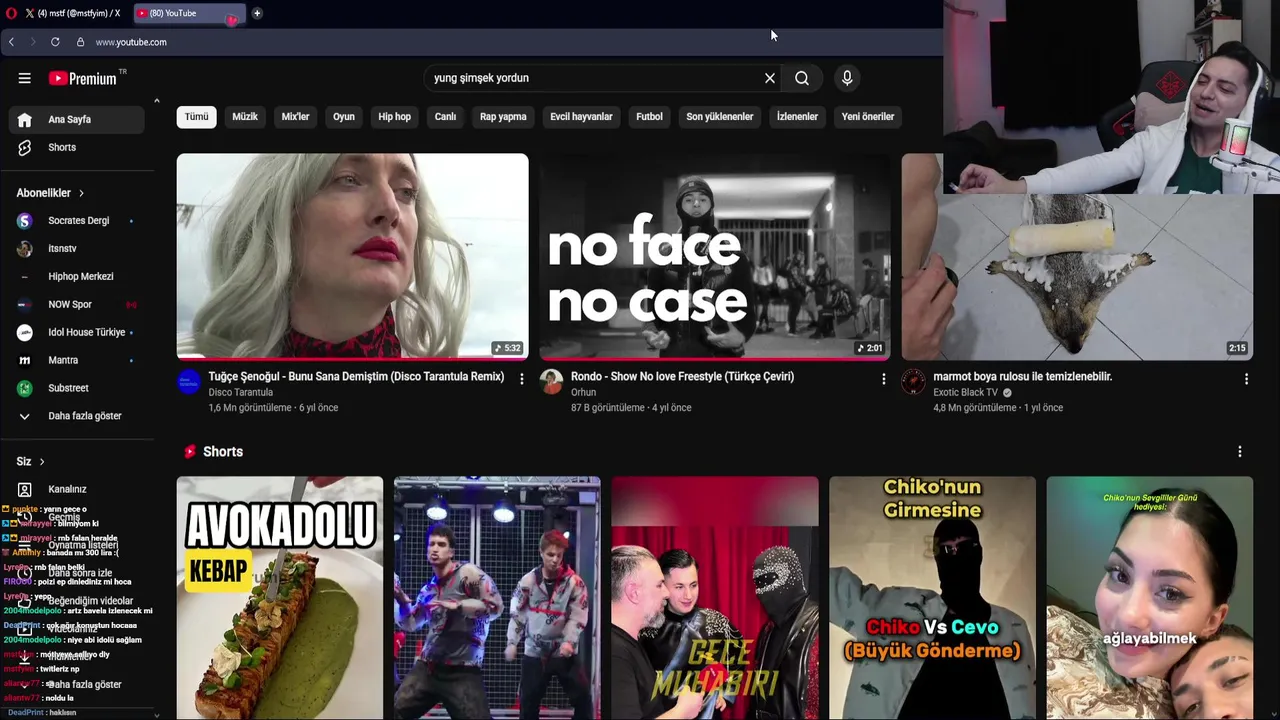
Task: Go back in browser
Action: [x=11, y=42]
